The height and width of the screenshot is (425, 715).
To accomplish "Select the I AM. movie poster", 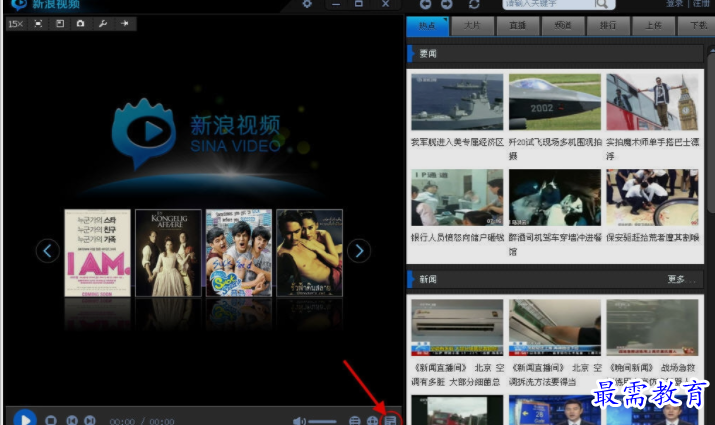I will point(98,253).
